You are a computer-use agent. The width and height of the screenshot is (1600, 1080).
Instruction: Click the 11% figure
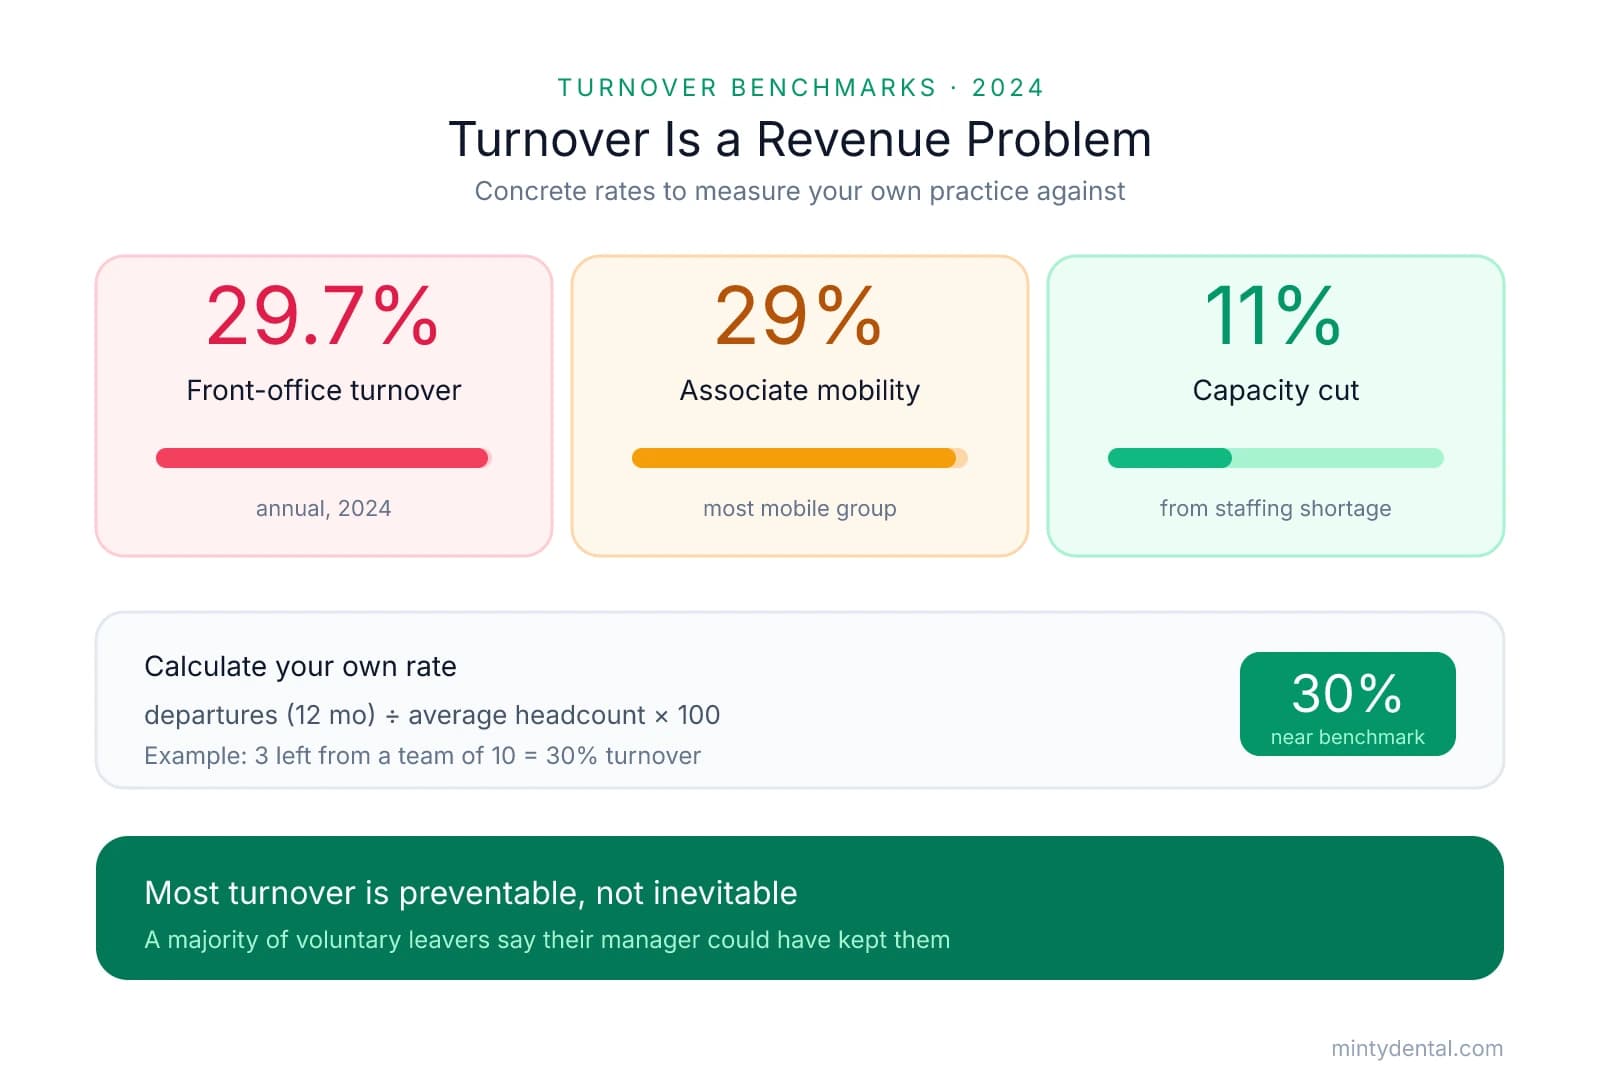(x=1275, y=316)
